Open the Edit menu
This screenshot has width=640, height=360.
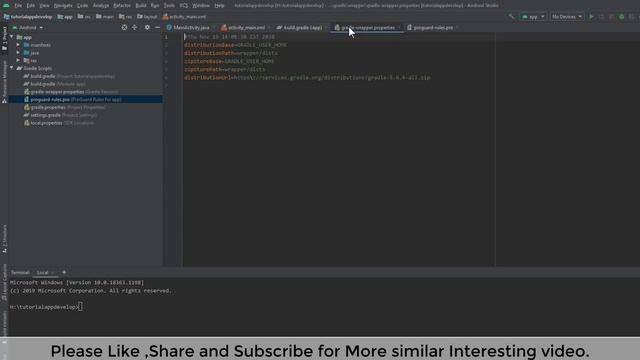31,6
